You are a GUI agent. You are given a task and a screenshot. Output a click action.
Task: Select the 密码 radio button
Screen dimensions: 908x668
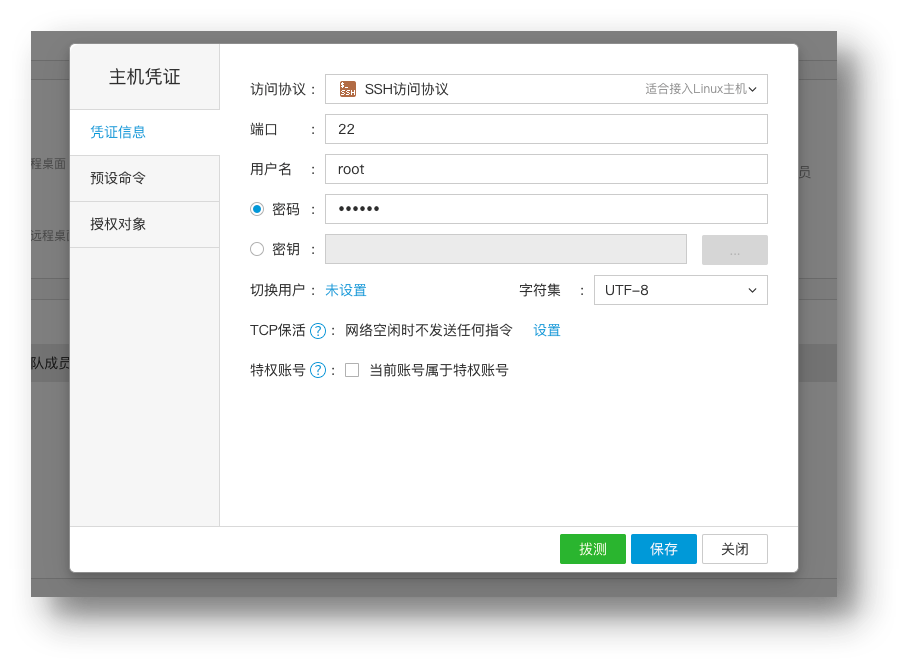[x=257, y=209]
